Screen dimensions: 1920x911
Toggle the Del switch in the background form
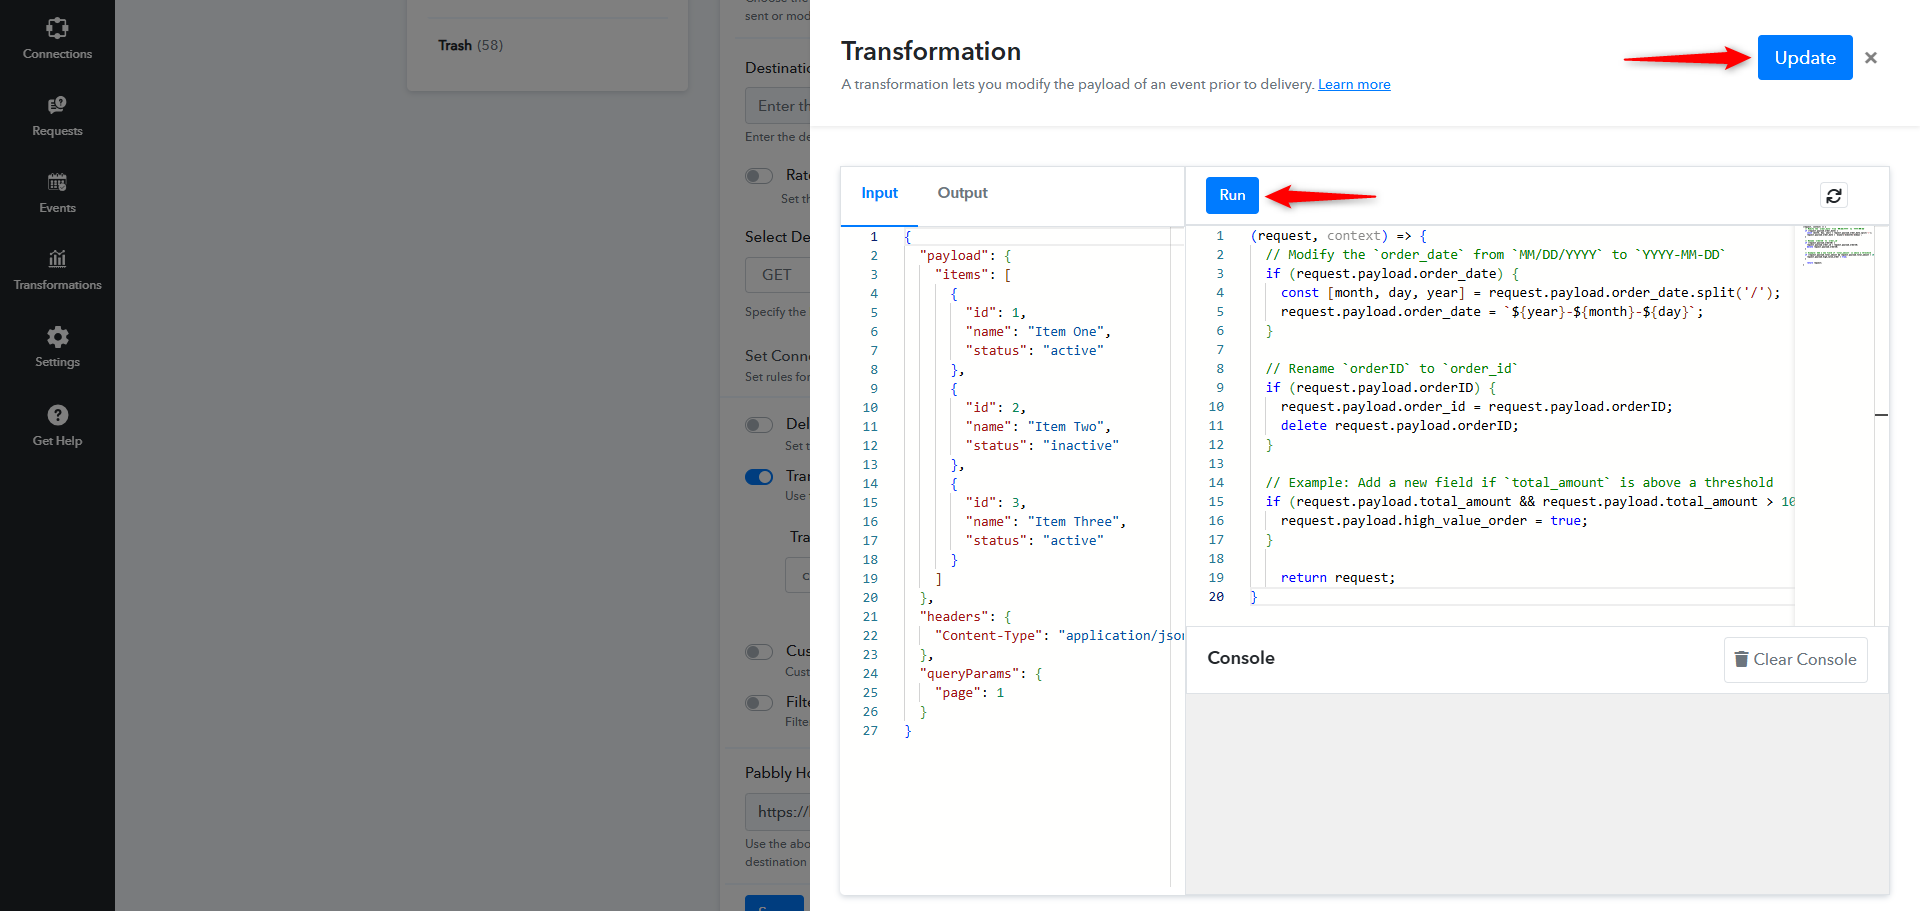759,425
